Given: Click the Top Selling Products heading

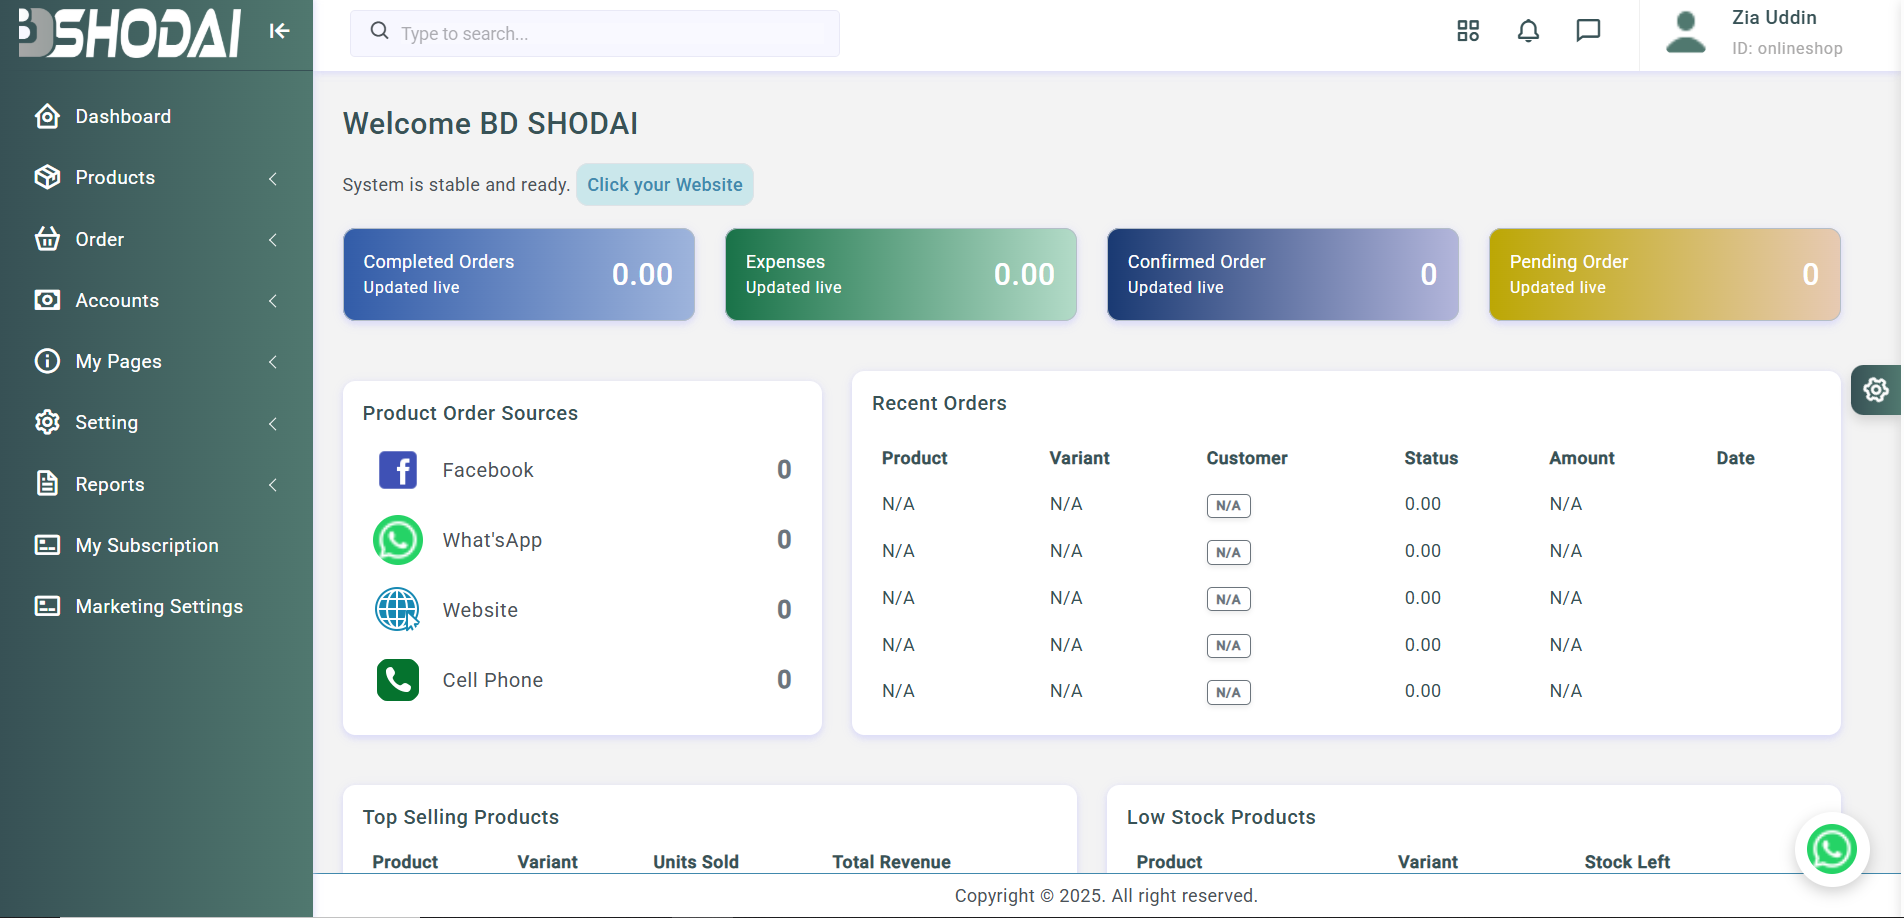Looking at the screenshot, I should click(x=461, y=817).
